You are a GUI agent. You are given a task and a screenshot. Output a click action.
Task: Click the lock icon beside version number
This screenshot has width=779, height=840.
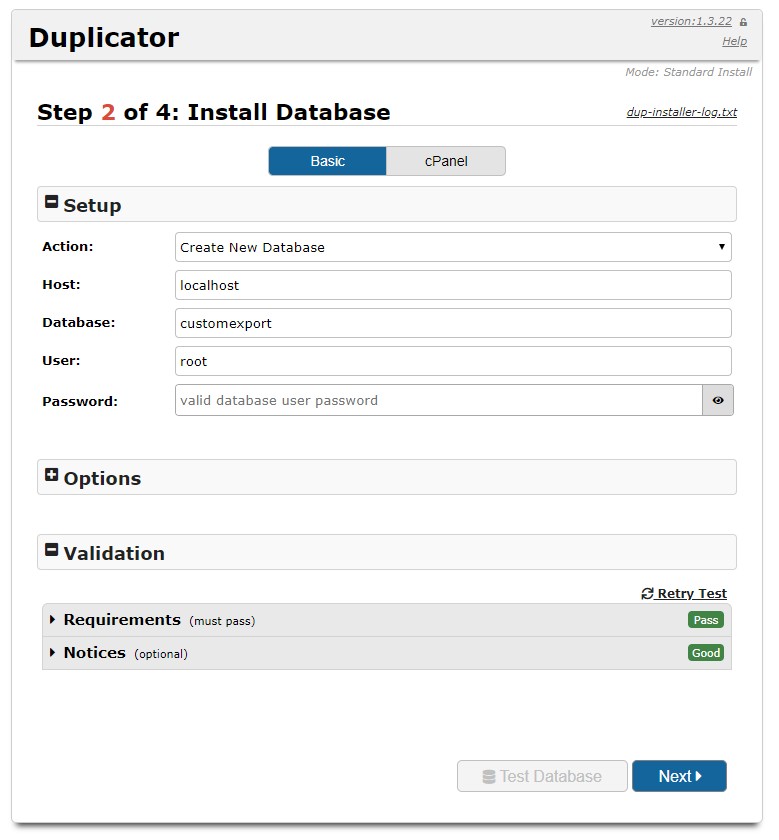pos(743,22)
